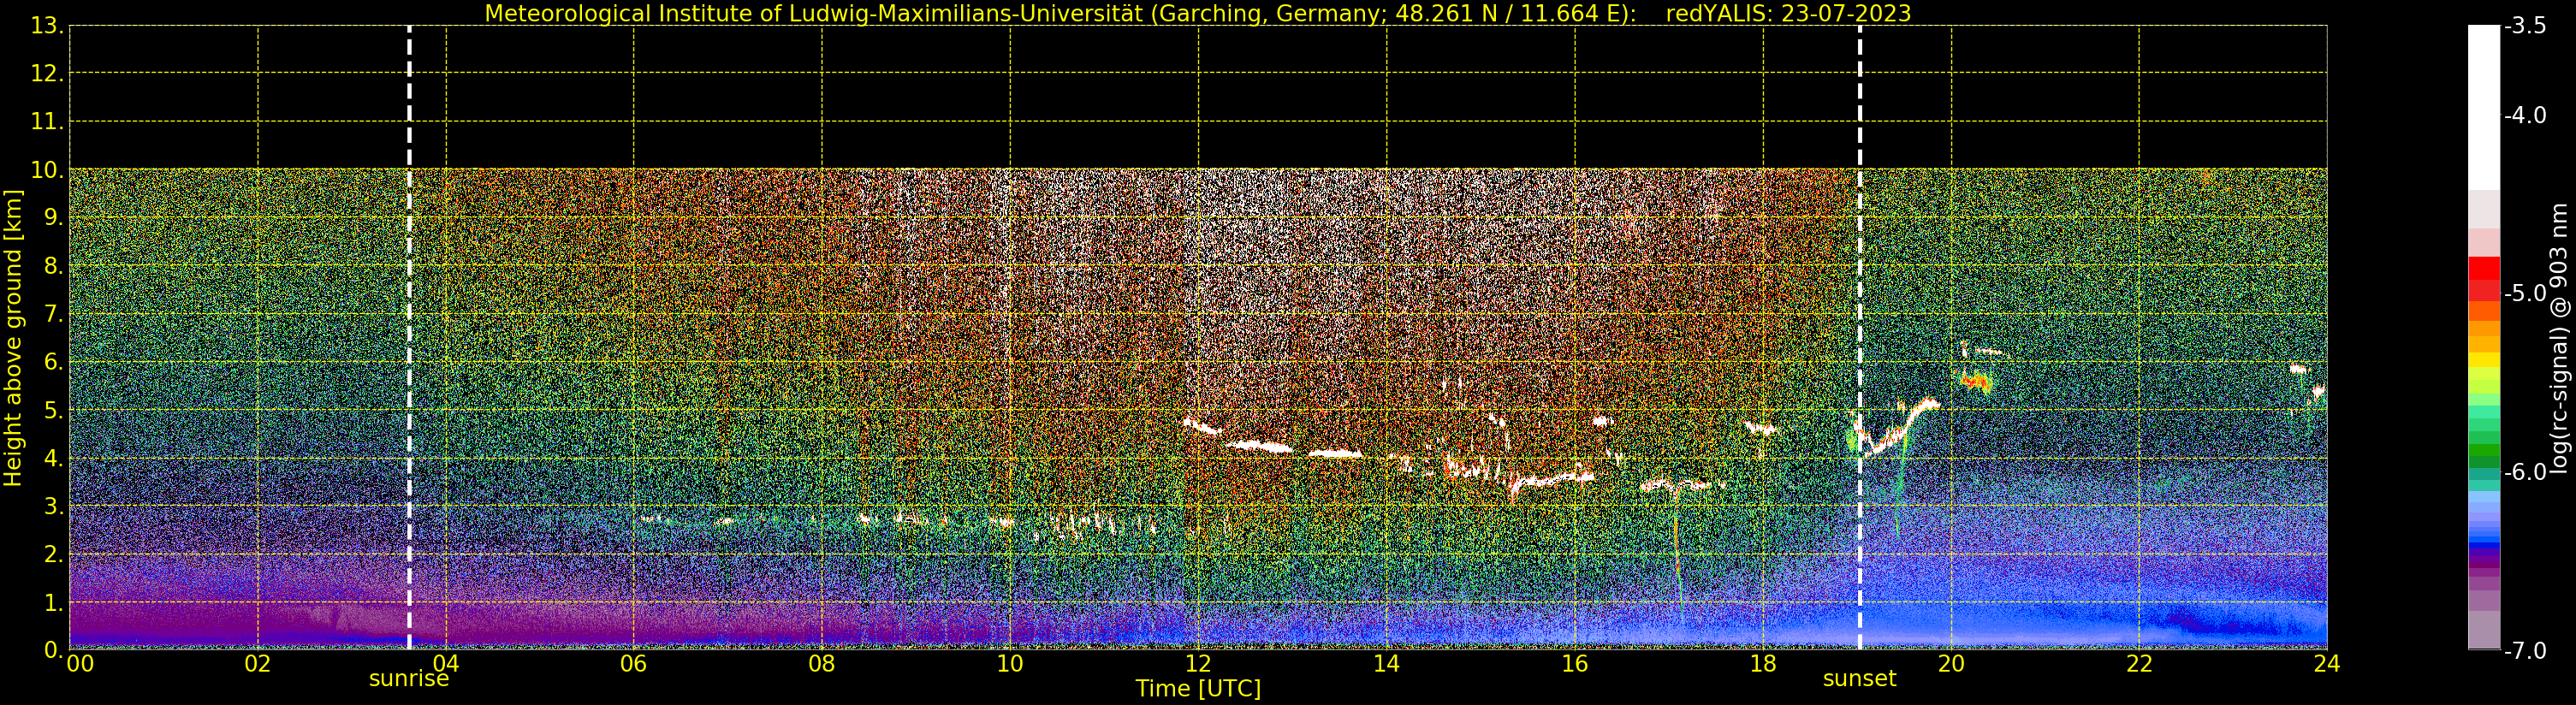Click the '3.' height tick label
The width and height of the screenshot is (2576, 705).
coord(53,506)
